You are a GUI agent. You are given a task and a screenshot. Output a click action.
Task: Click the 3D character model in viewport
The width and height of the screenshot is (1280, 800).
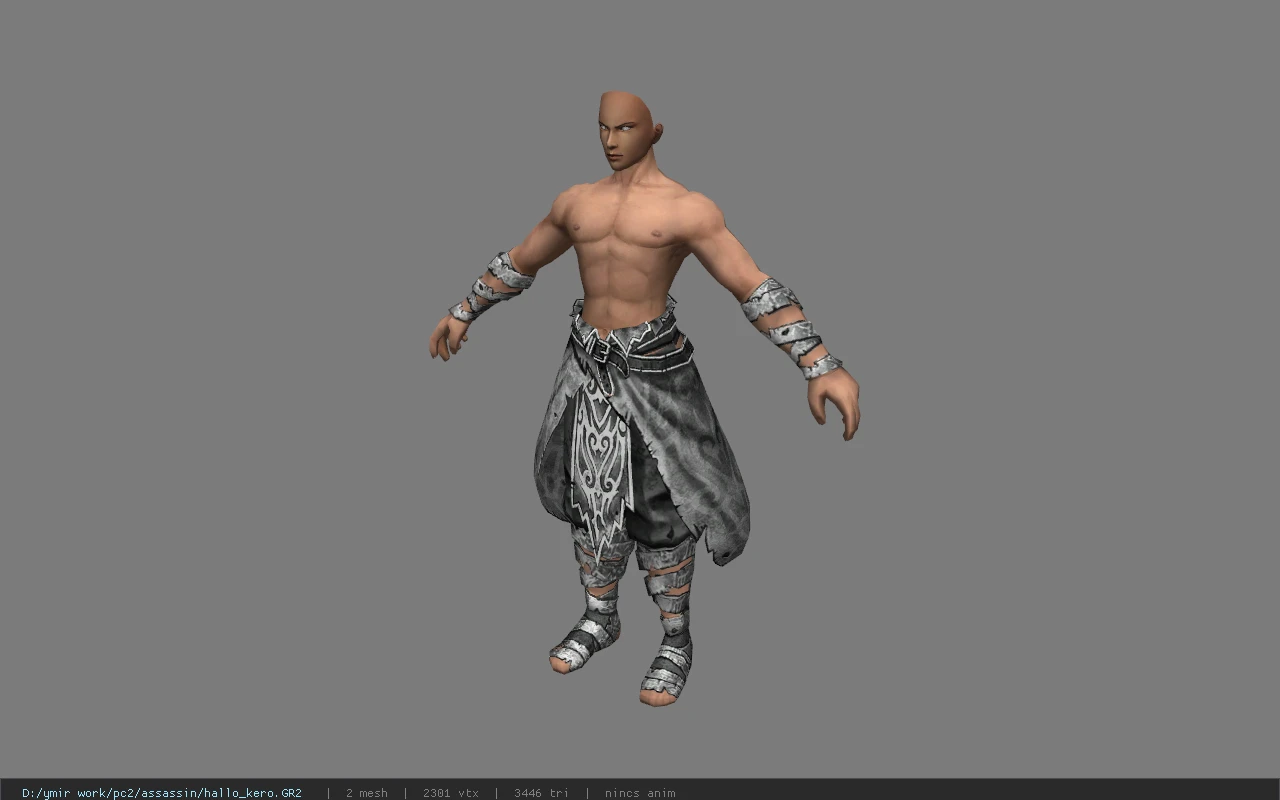[x=643, y=400]
